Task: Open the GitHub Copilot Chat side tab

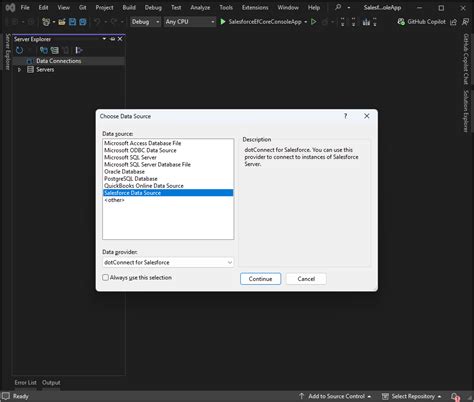Action: pyautogui.click(x=466, y=59)
